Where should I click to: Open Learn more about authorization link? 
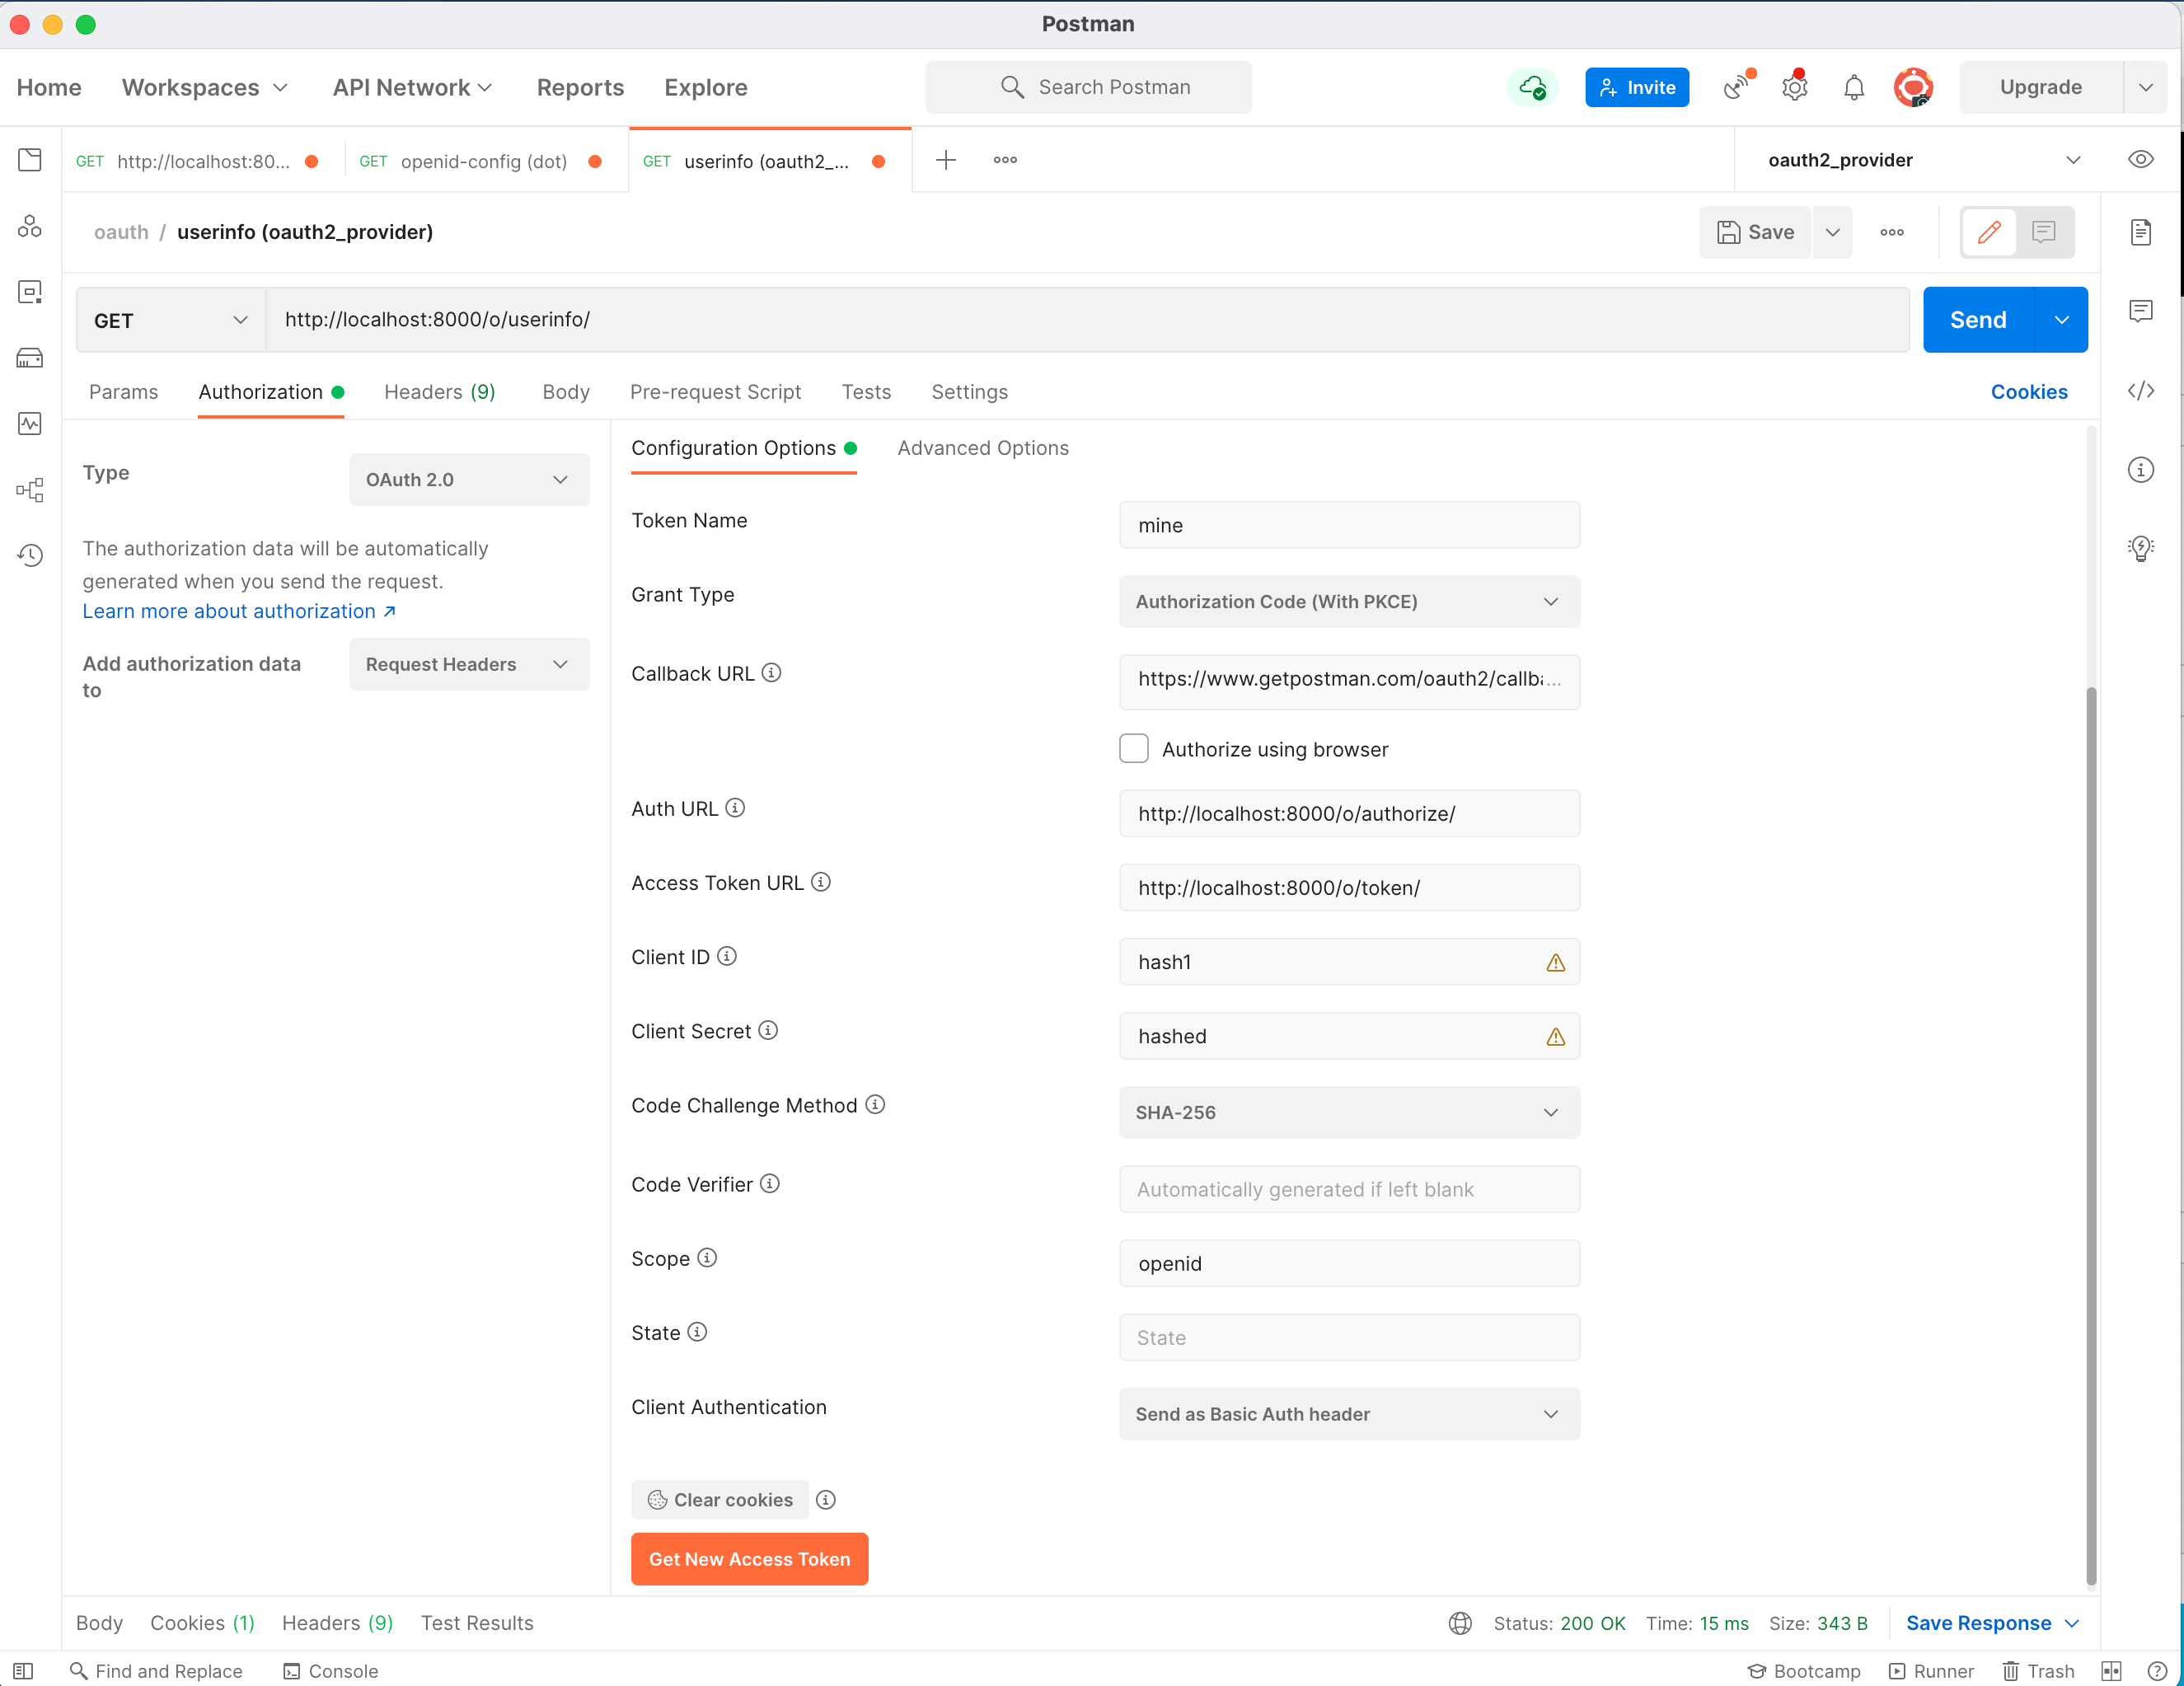(x=239, y=611)
